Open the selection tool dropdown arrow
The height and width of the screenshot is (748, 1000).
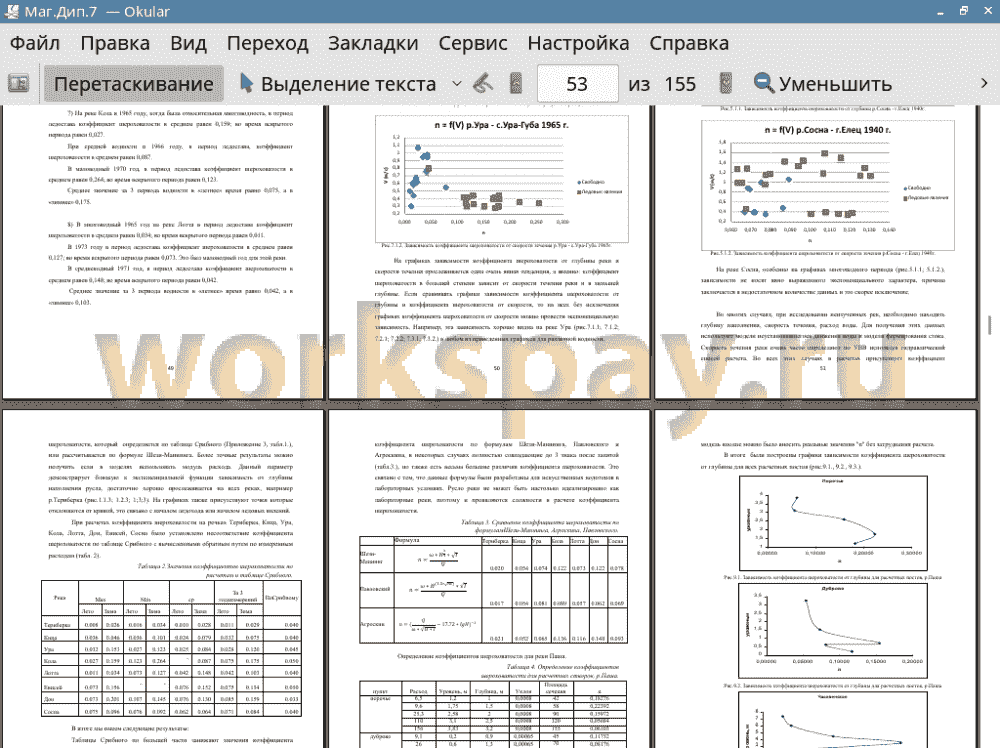(x=457, y=84)
